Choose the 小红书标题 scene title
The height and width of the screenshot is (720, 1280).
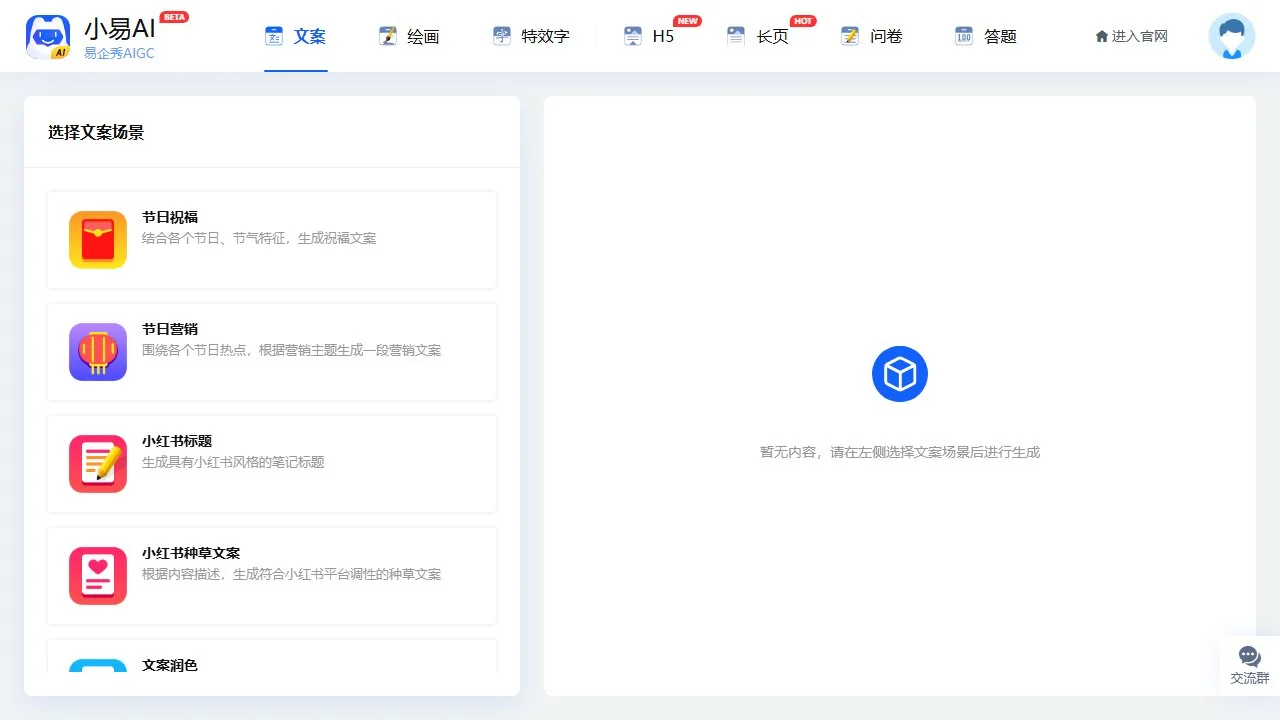pos(177,441)
